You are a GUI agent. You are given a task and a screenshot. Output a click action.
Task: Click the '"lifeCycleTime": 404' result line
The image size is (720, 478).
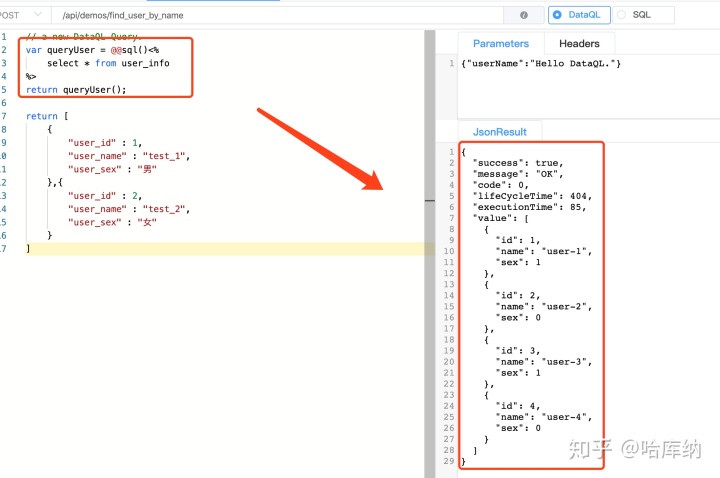(533, 196)
